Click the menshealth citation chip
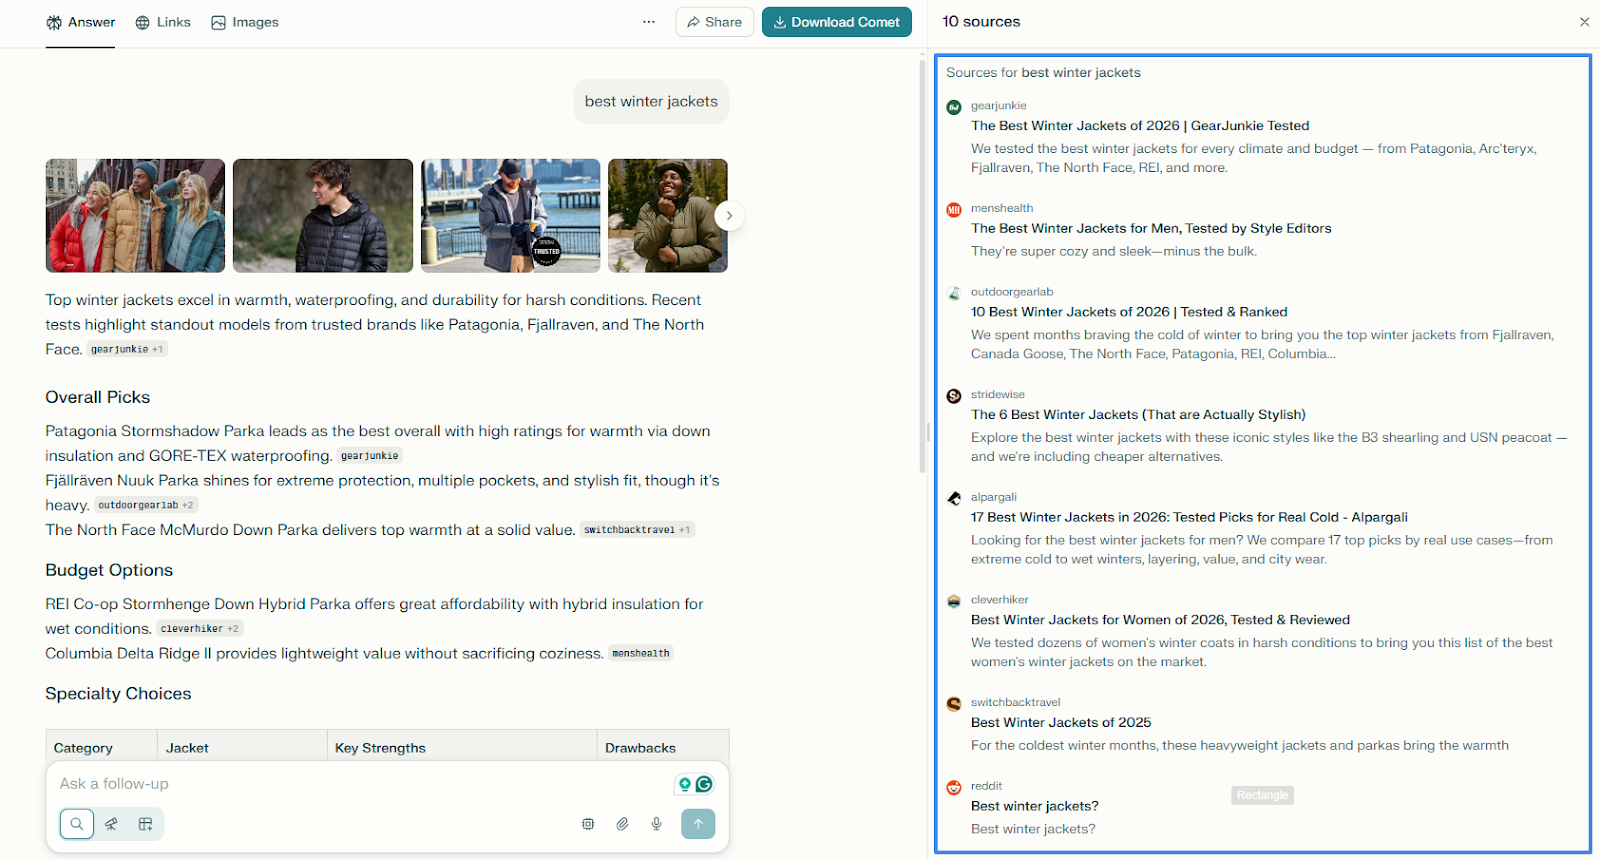 641,653
